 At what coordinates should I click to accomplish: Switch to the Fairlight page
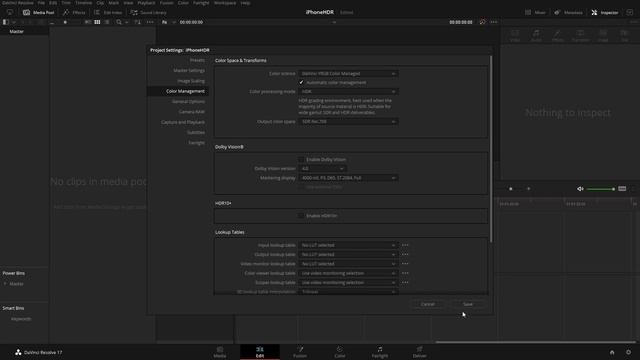coord(380,352)
